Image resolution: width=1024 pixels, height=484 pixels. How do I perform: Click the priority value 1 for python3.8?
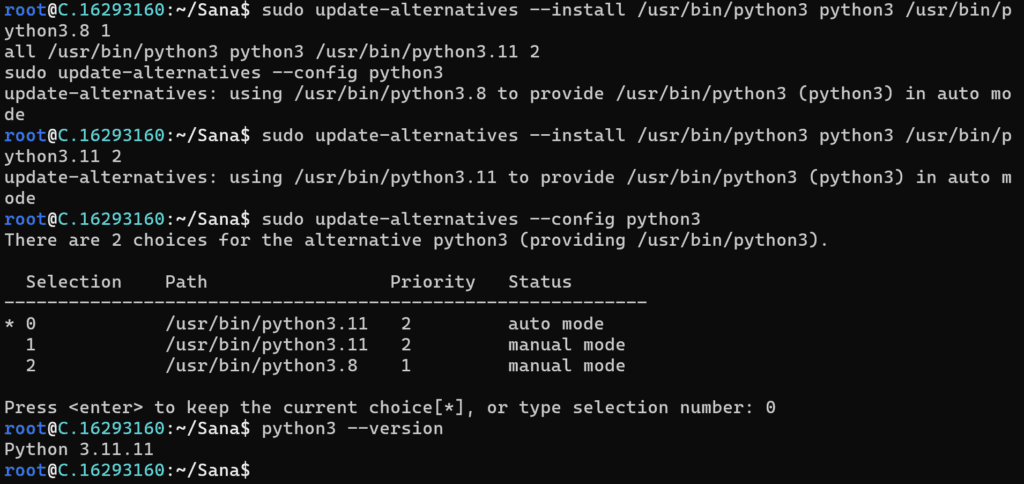(x=406, y=366)
